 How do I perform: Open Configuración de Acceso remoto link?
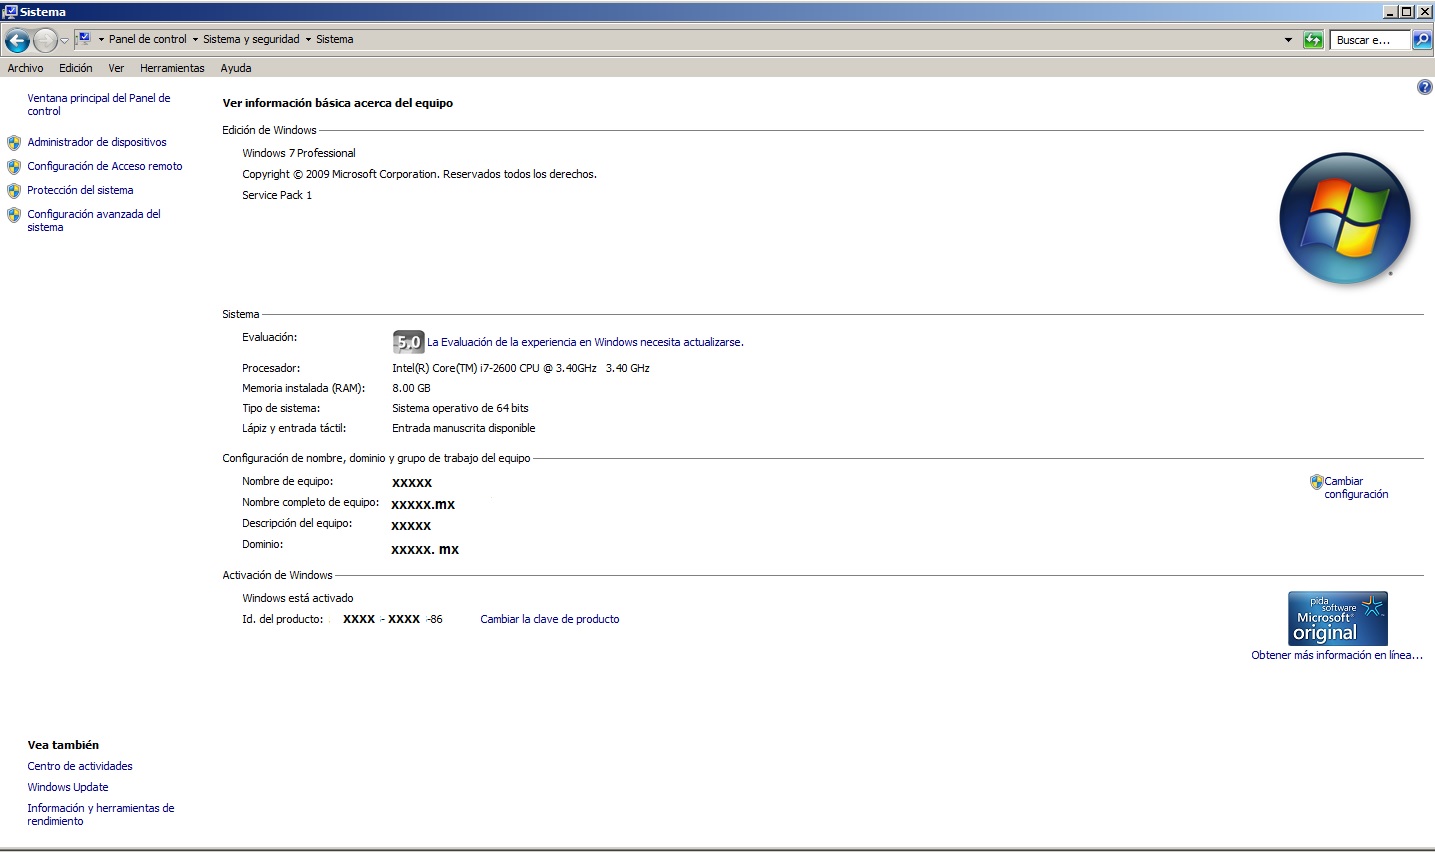click(x=105, y=166)
